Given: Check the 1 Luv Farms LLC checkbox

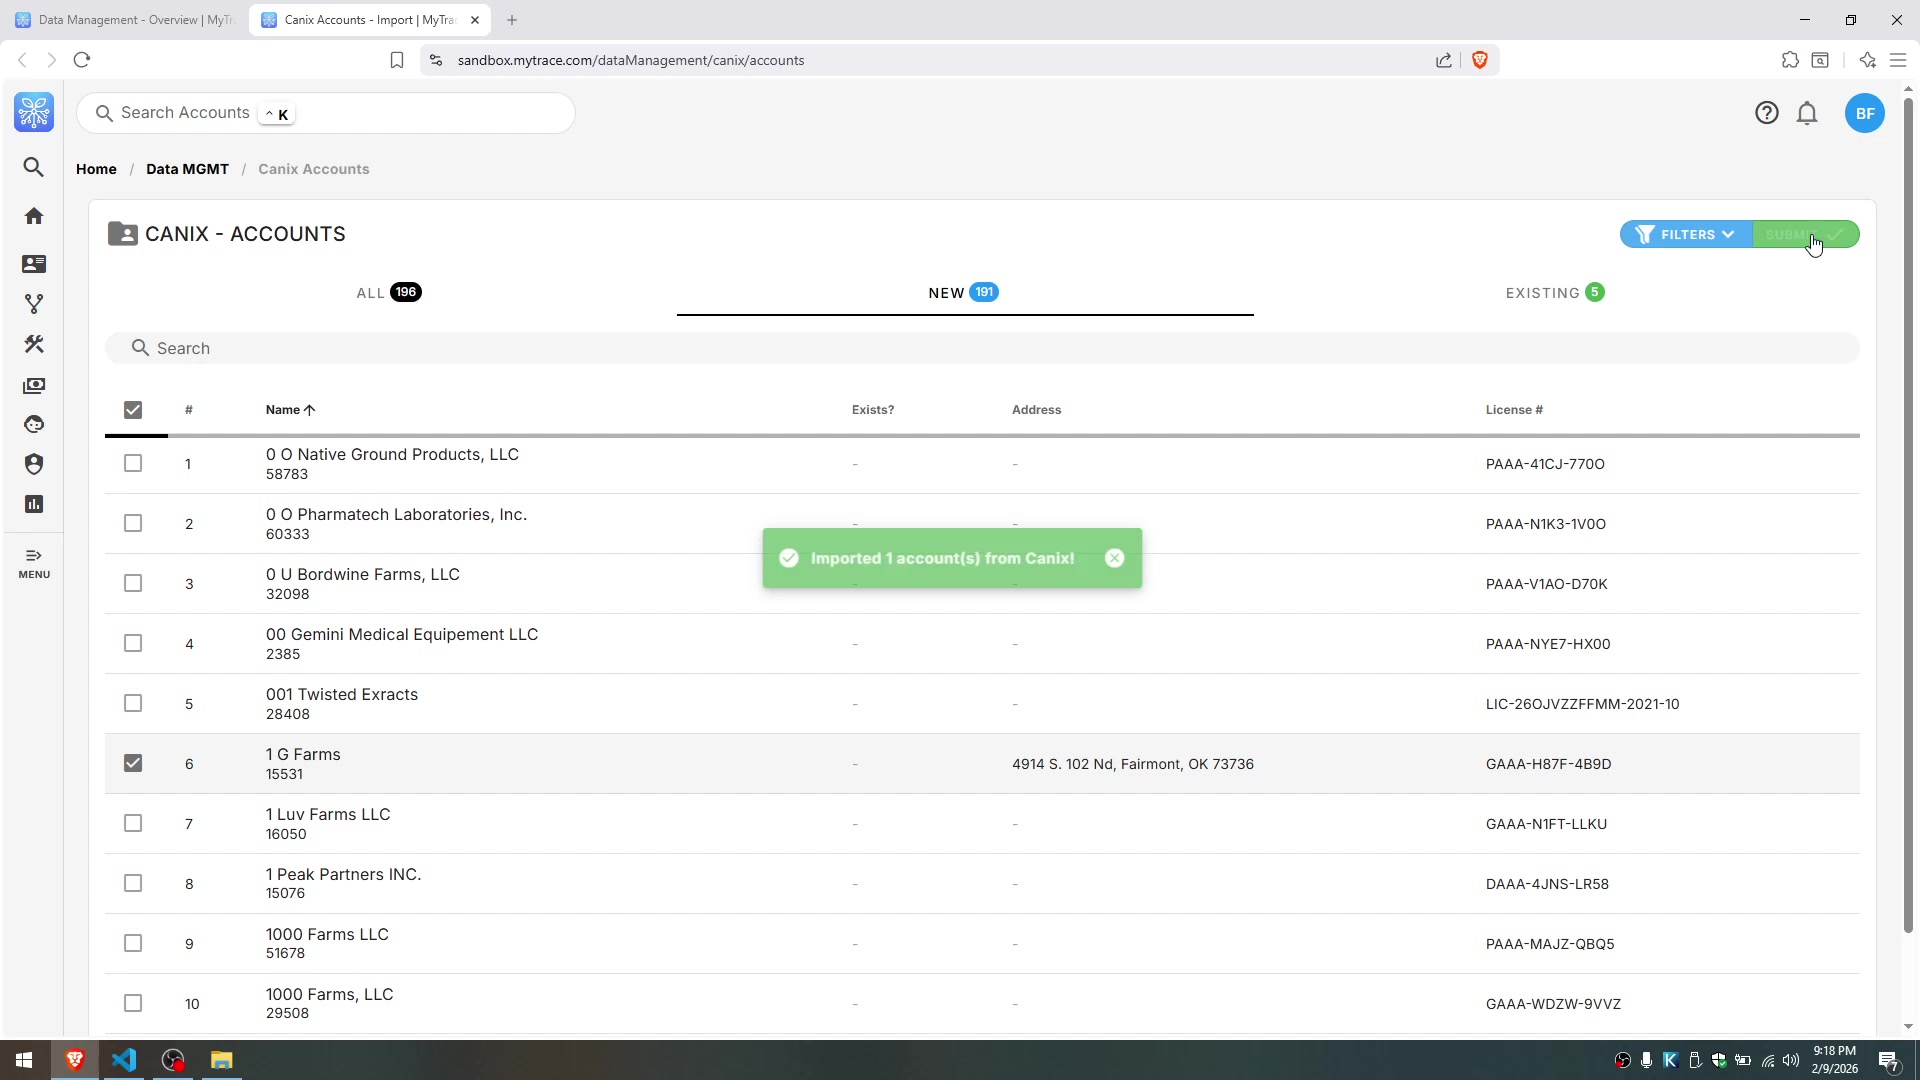Looking at the screenshot, I should (133, 823).
